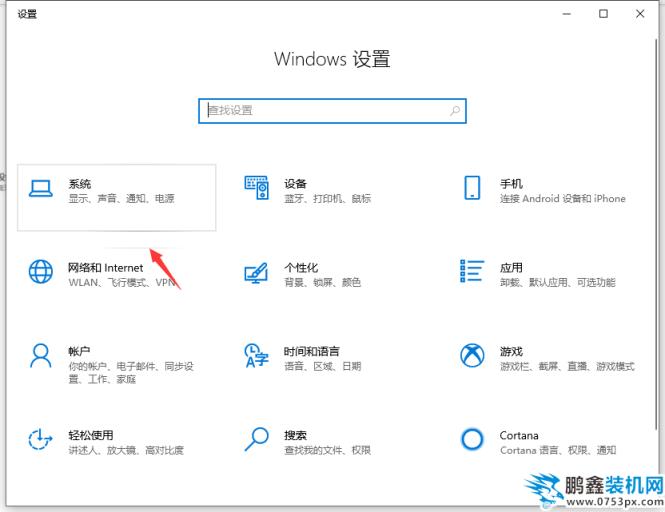Click the vertical scrollbar on the right
The image size is (665, 512).
[657, 233]
